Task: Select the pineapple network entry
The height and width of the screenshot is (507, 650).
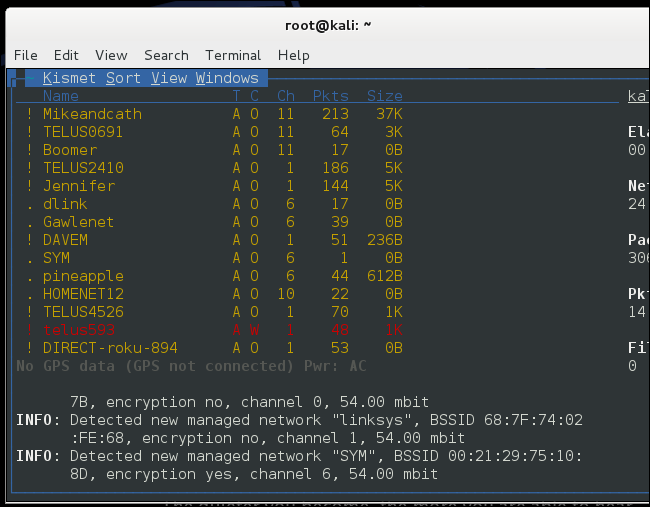Action: click(x=83, y=276)
